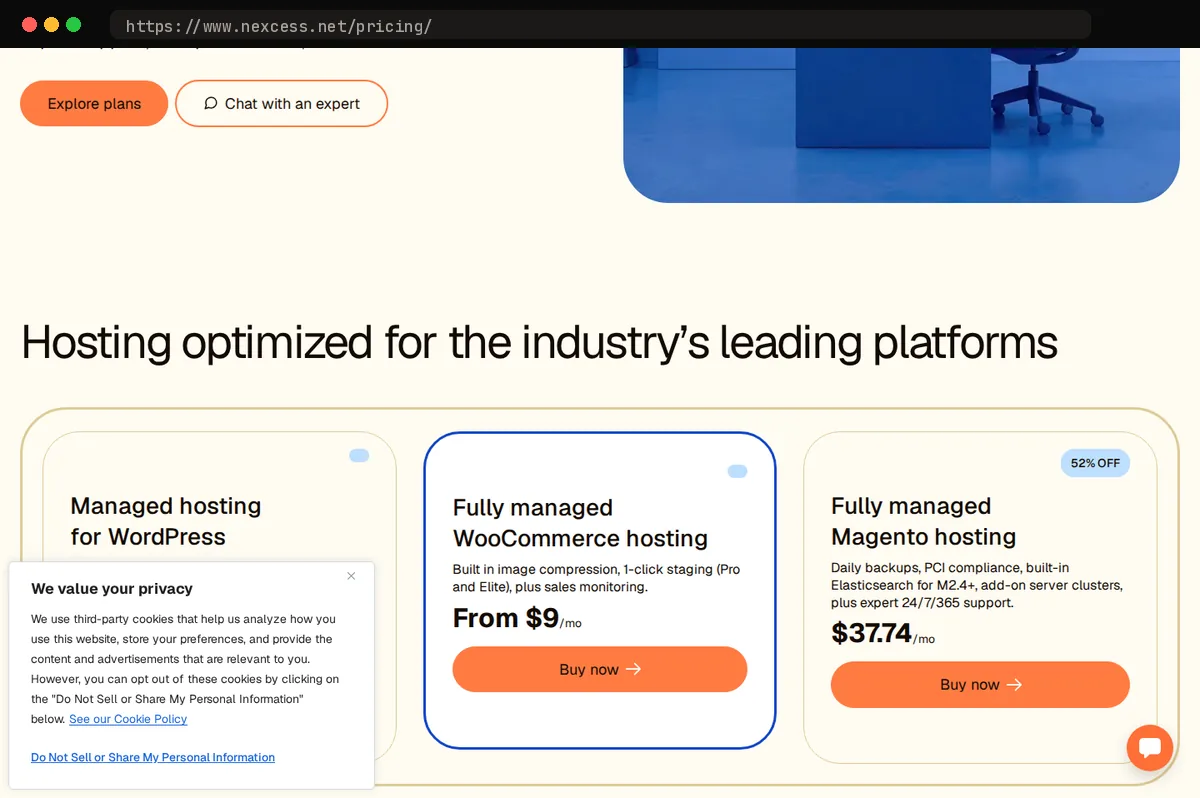Click the From $9/mo price

coord(517,619)
